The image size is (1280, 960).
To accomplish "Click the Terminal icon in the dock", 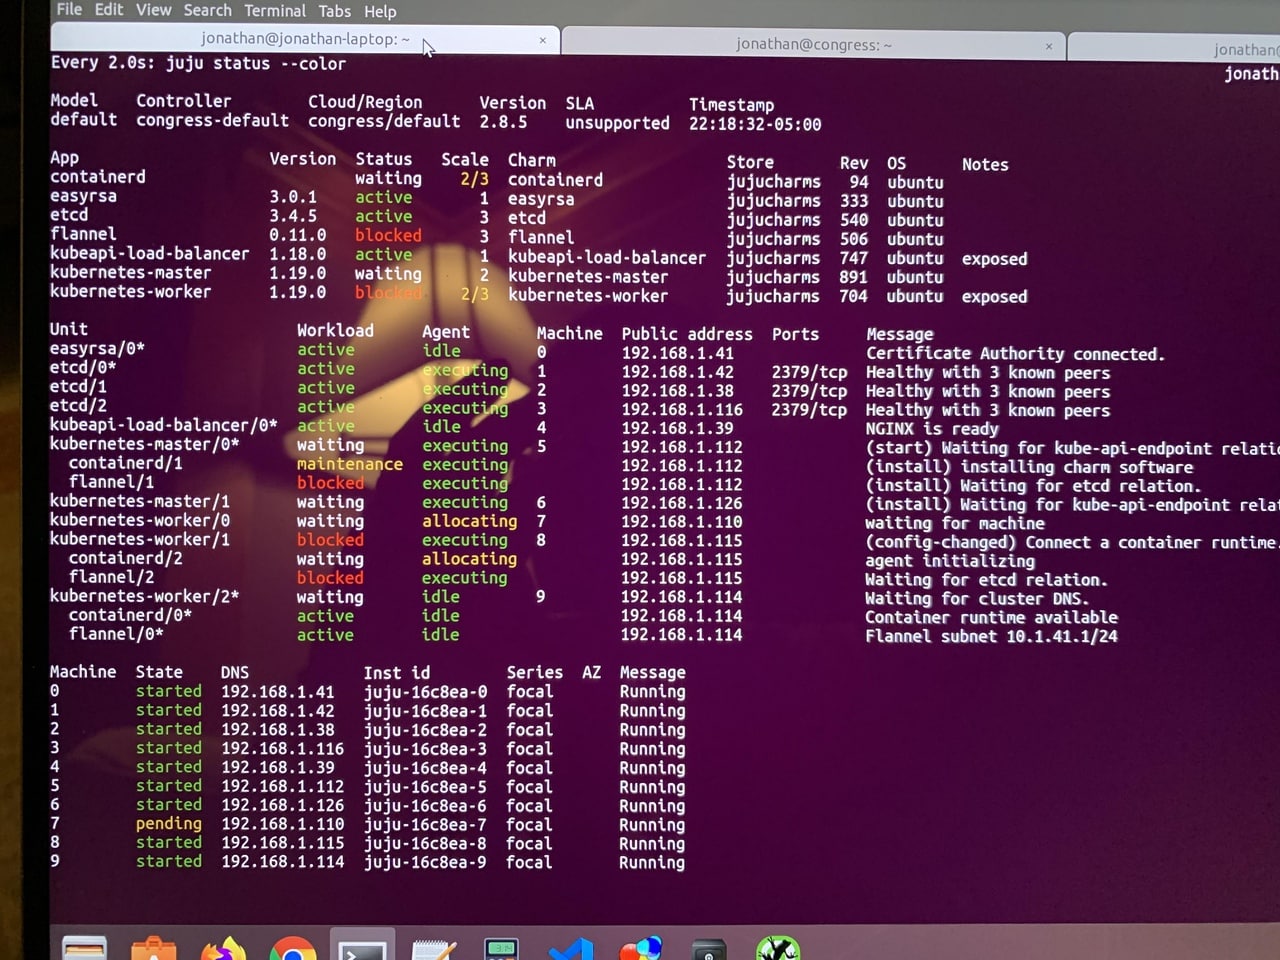I will coord(363,947).
